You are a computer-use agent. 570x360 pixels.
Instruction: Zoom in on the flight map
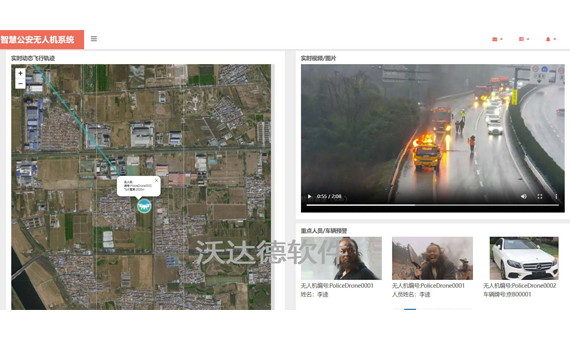point(20,73)
